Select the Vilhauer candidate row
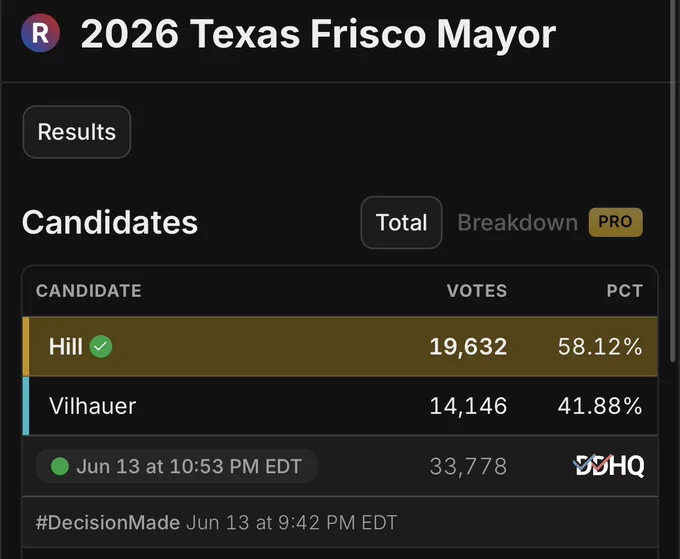Viewport: 680px width, 559px height. pyautogui.click(x=340, y=406)
